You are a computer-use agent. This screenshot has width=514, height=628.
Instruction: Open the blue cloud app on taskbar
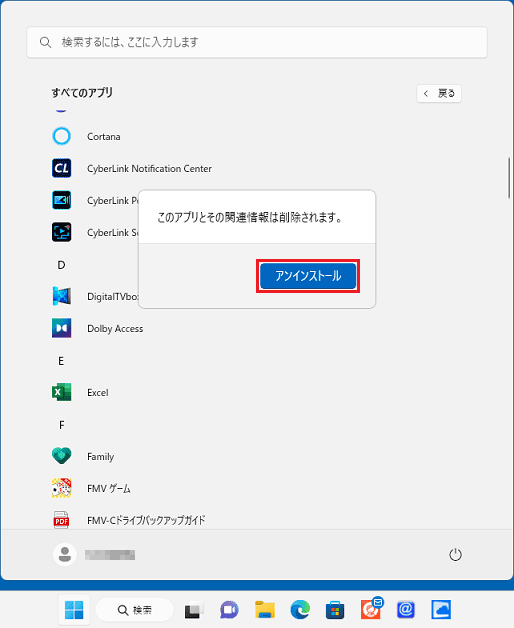pyautogui.click(x=441, y=610)
